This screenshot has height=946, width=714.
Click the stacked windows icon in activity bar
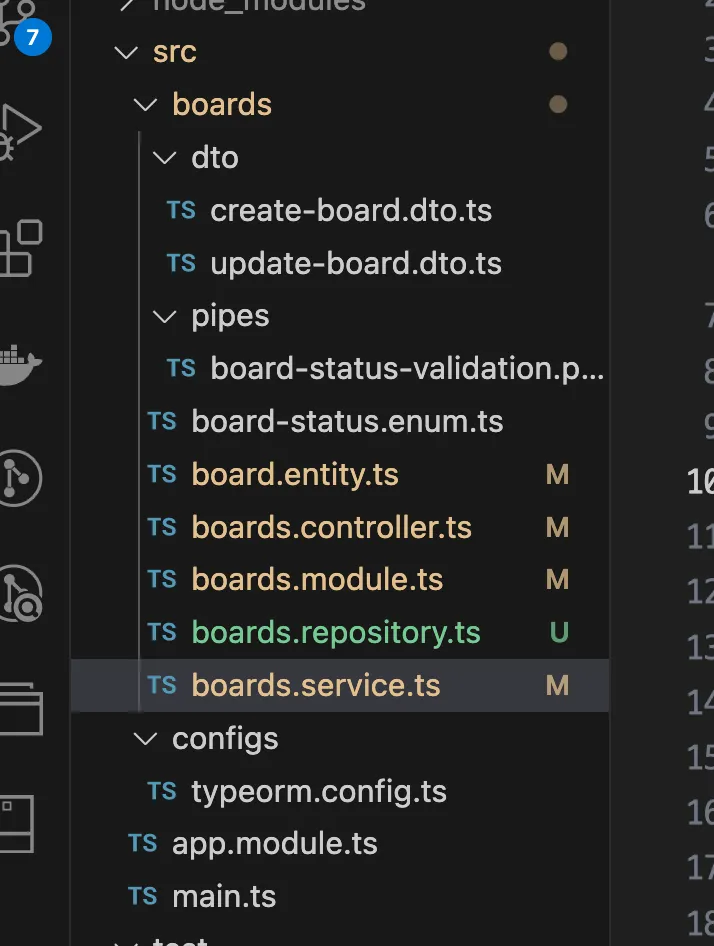pyautogui.click(x=20, y=705)
